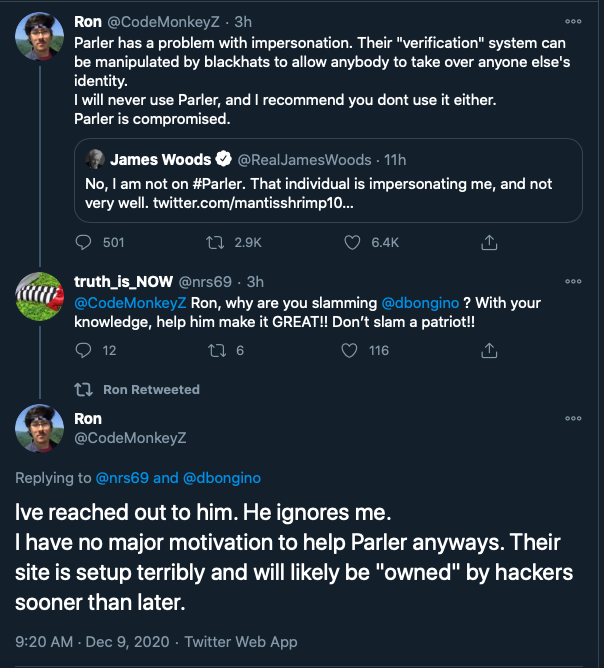
Task: Open more options on Ron's reply tweet
Action: point(573,418)
